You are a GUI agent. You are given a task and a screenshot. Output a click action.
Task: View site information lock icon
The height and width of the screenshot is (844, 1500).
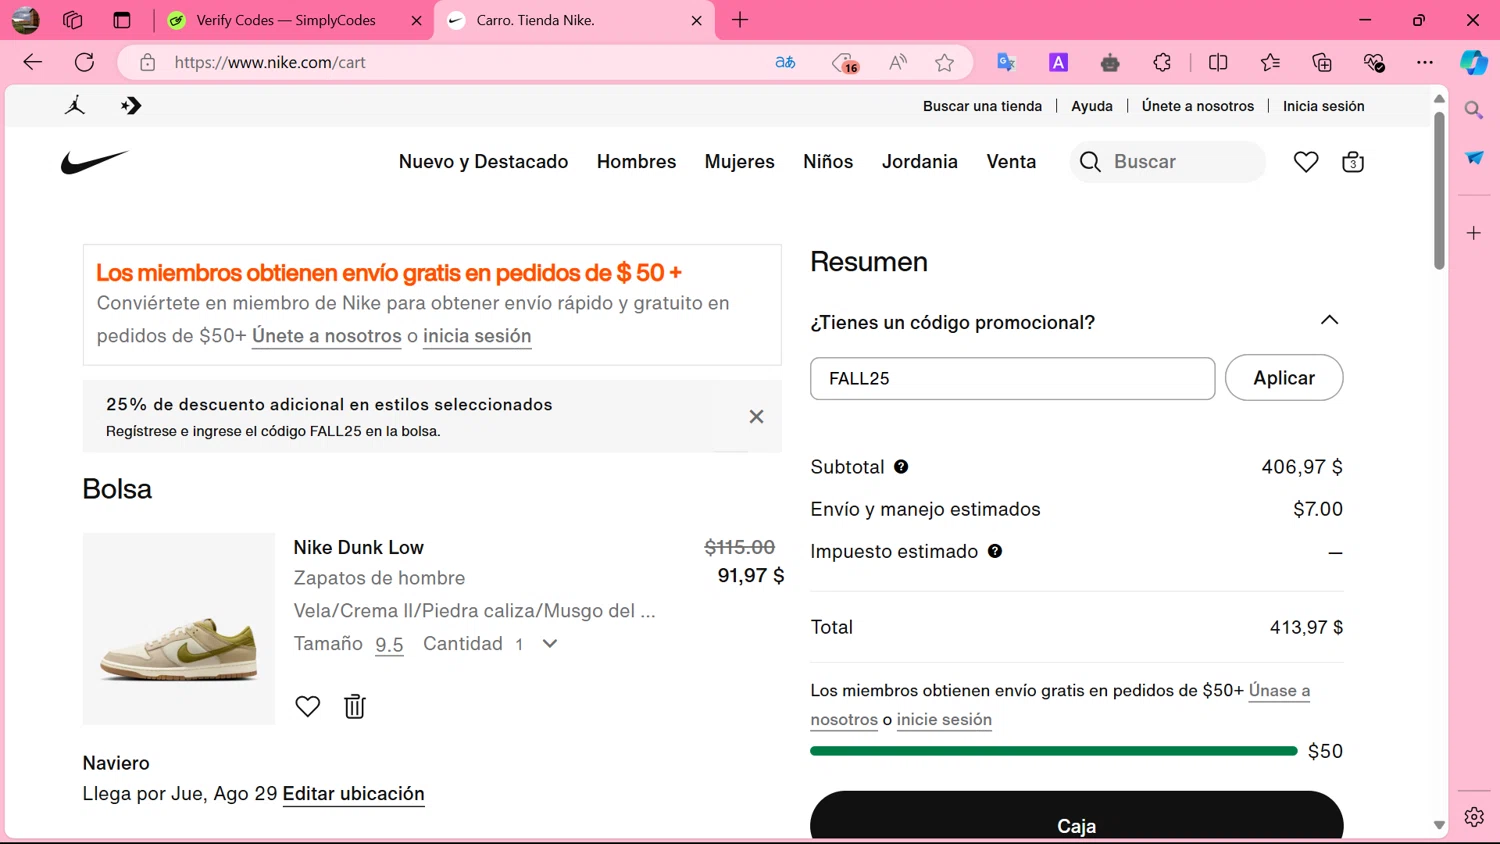point(148,62)
